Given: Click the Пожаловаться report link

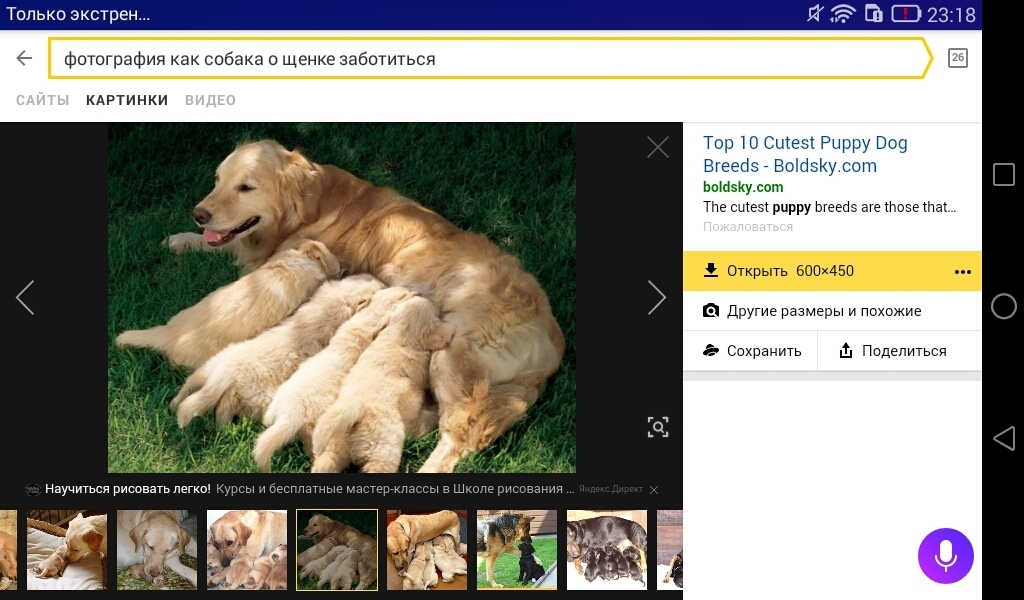Looking at the screenshot, I should click(x=747, y=227).
